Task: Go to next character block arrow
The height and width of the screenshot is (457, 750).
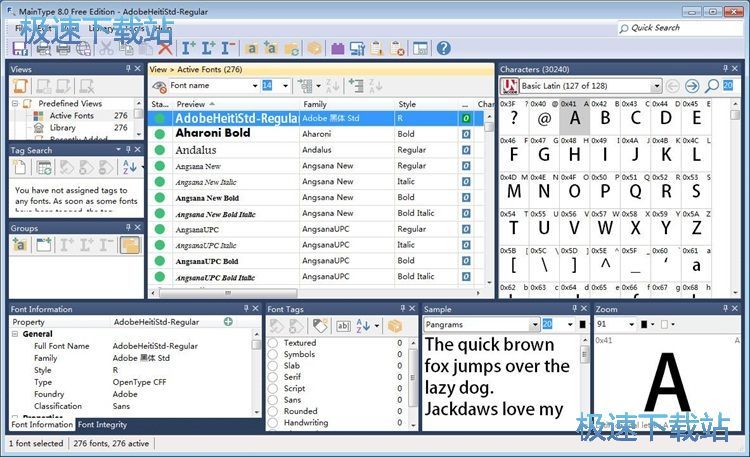Action: coord(692,86)
